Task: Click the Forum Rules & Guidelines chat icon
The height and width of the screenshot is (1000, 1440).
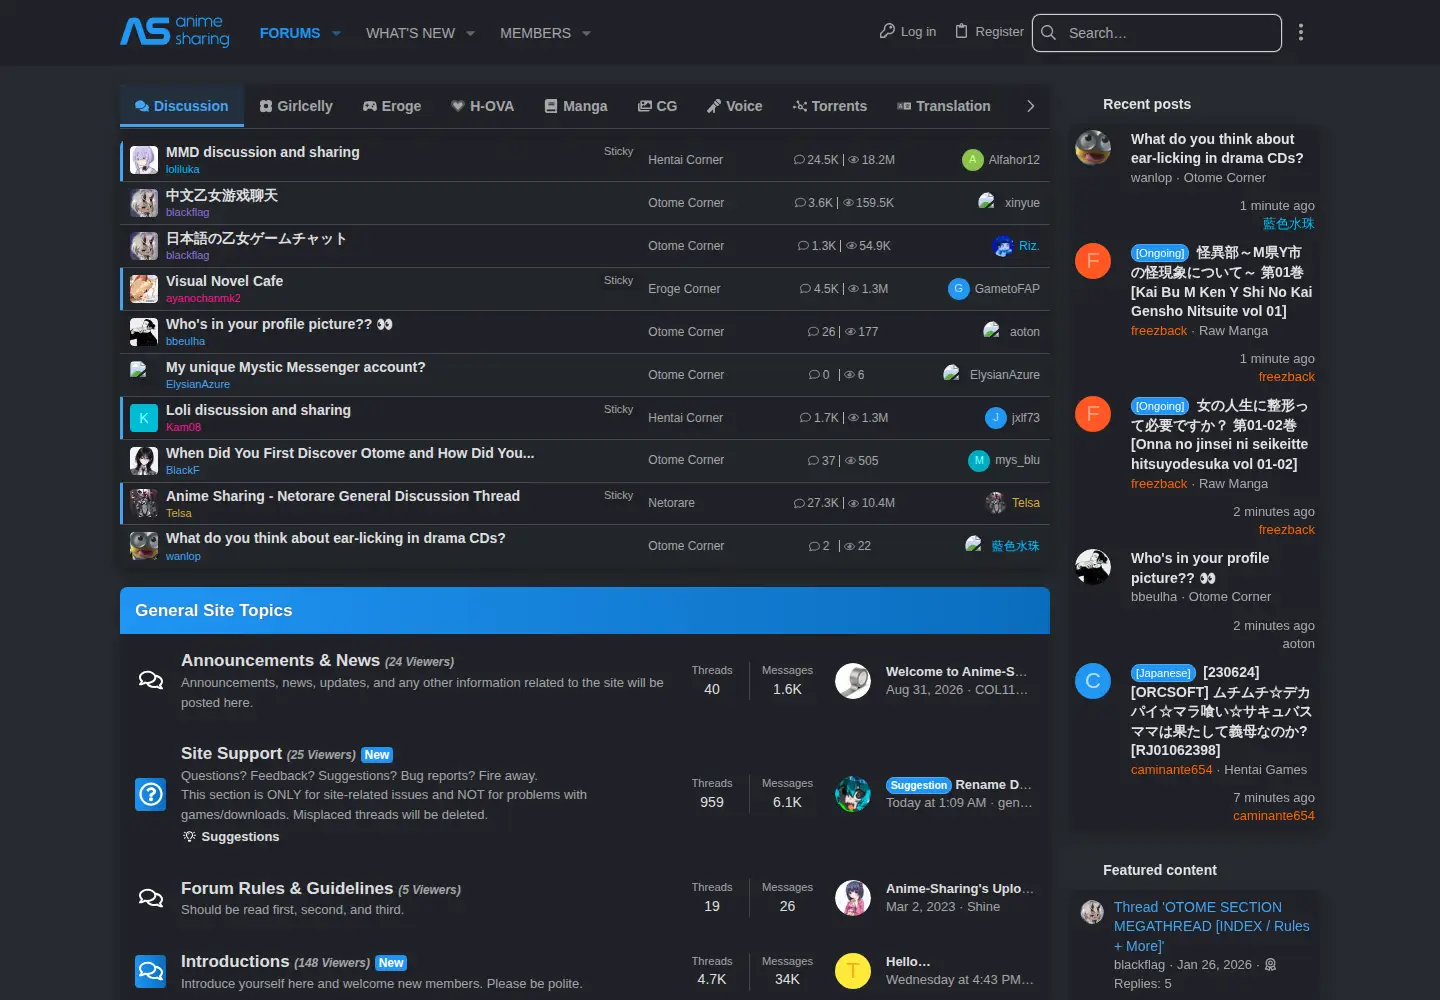Action: (151, 897)
